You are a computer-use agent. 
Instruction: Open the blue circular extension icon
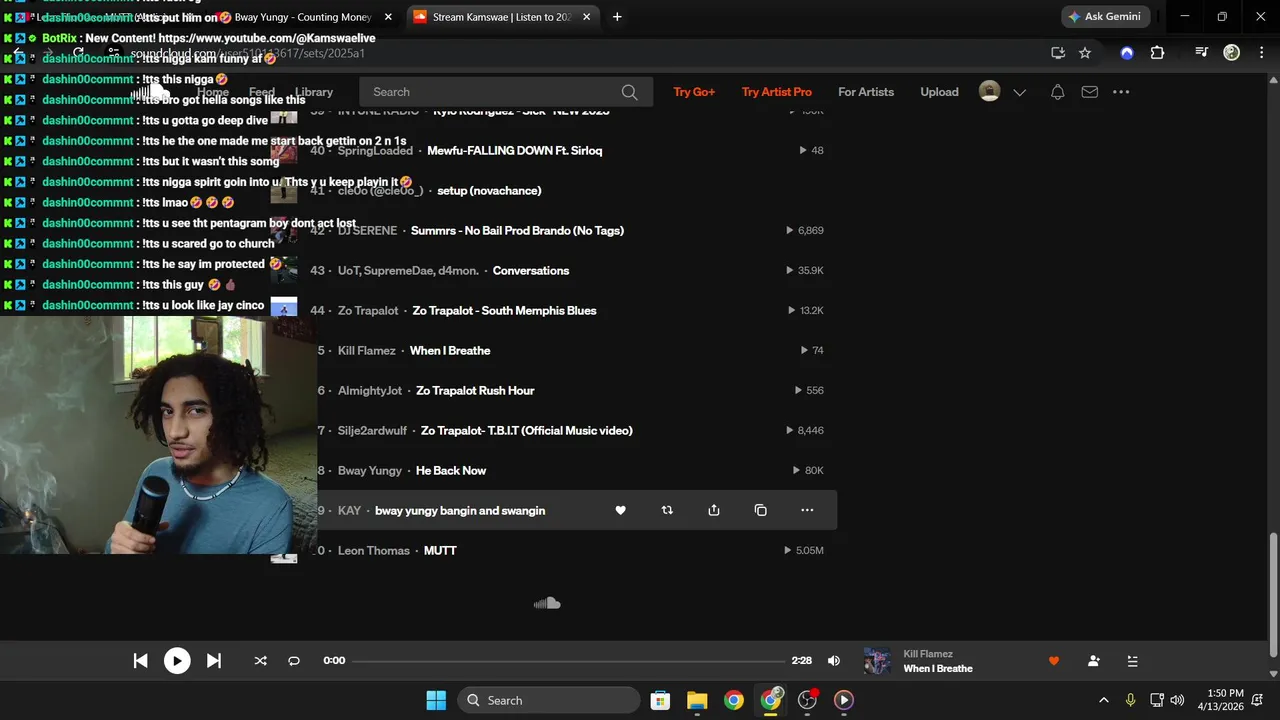coord(1127,53)
